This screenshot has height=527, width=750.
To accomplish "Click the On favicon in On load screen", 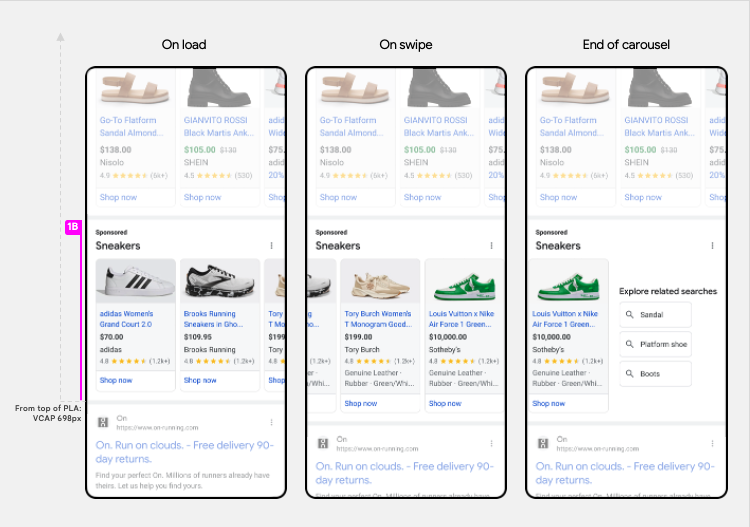I will coord(103,422).
